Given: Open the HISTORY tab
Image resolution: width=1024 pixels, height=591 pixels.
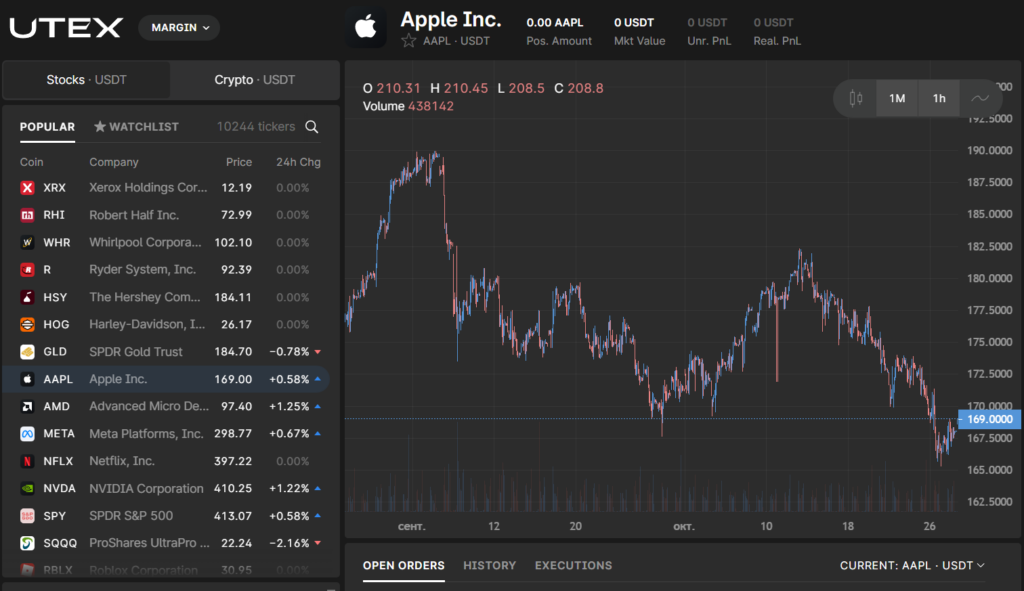Looking at the screenshot, I should 490,566.
